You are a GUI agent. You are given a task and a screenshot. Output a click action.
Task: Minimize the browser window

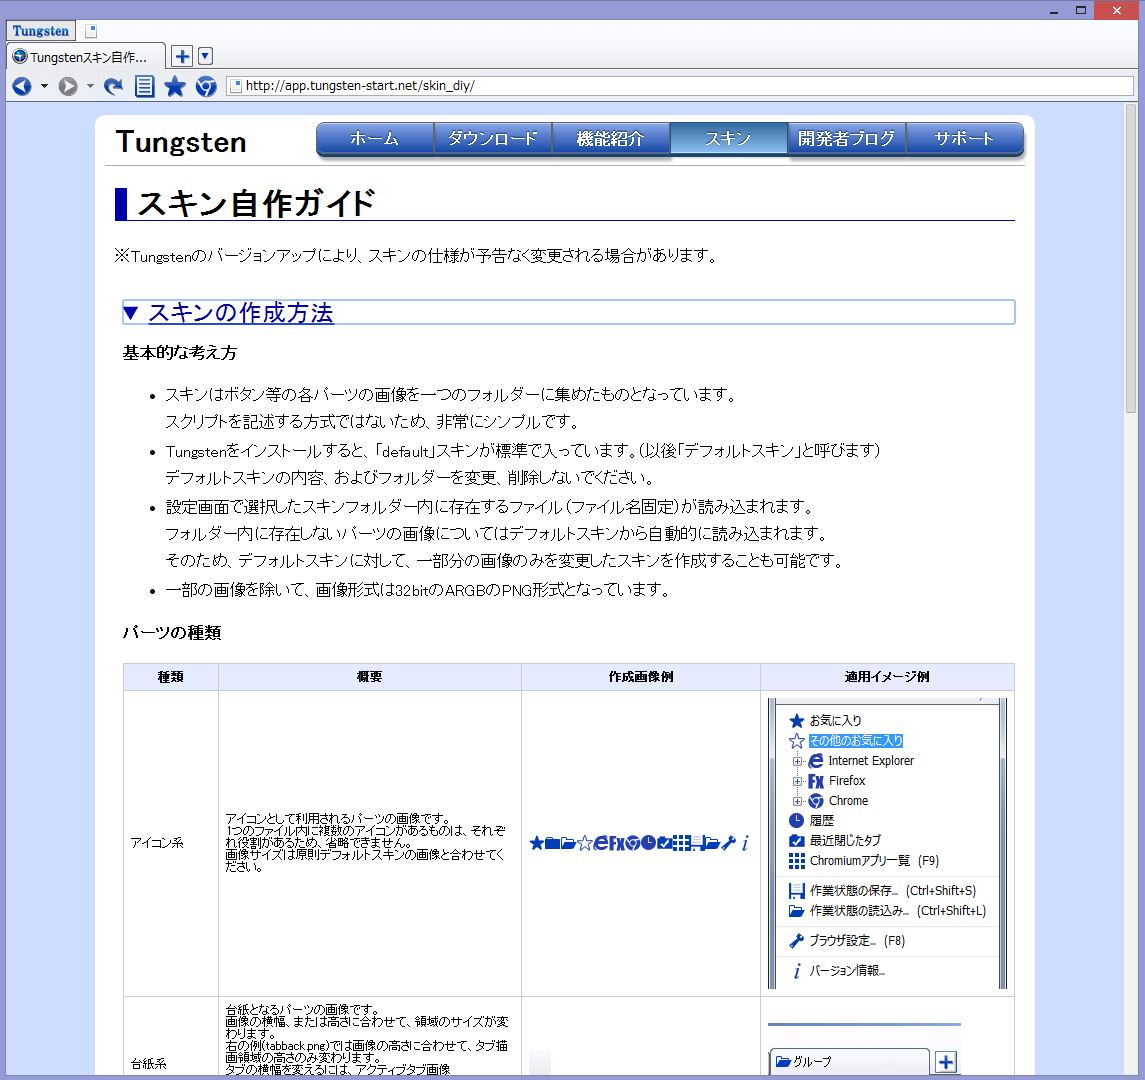[x=1054, y=10]
